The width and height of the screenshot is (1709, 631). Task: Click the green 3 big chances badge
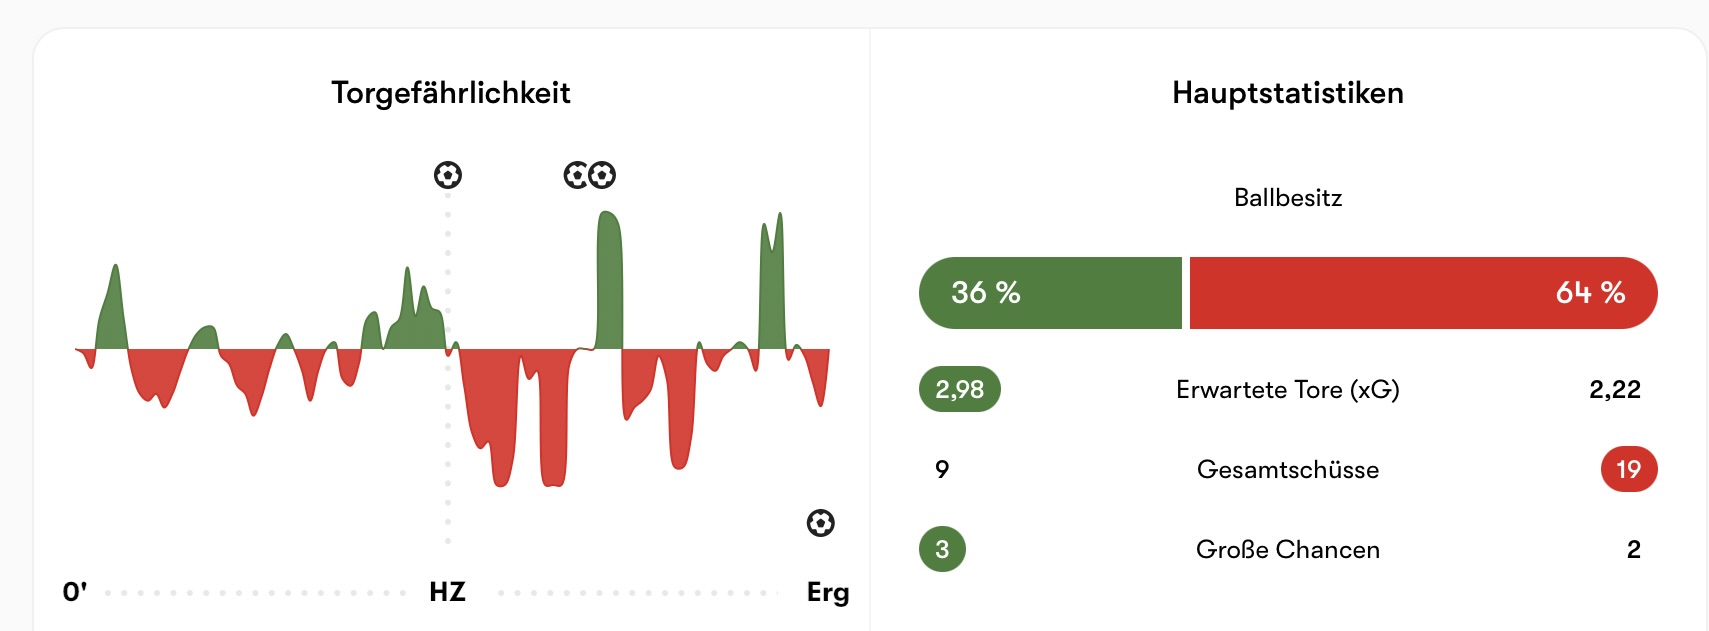coord(942,549)
